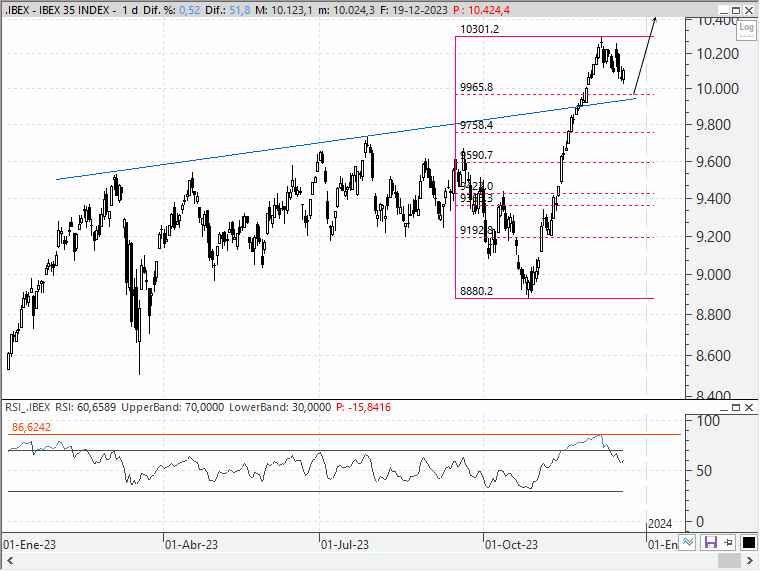Click the Dif. % value 0,52

pos(190,10)
